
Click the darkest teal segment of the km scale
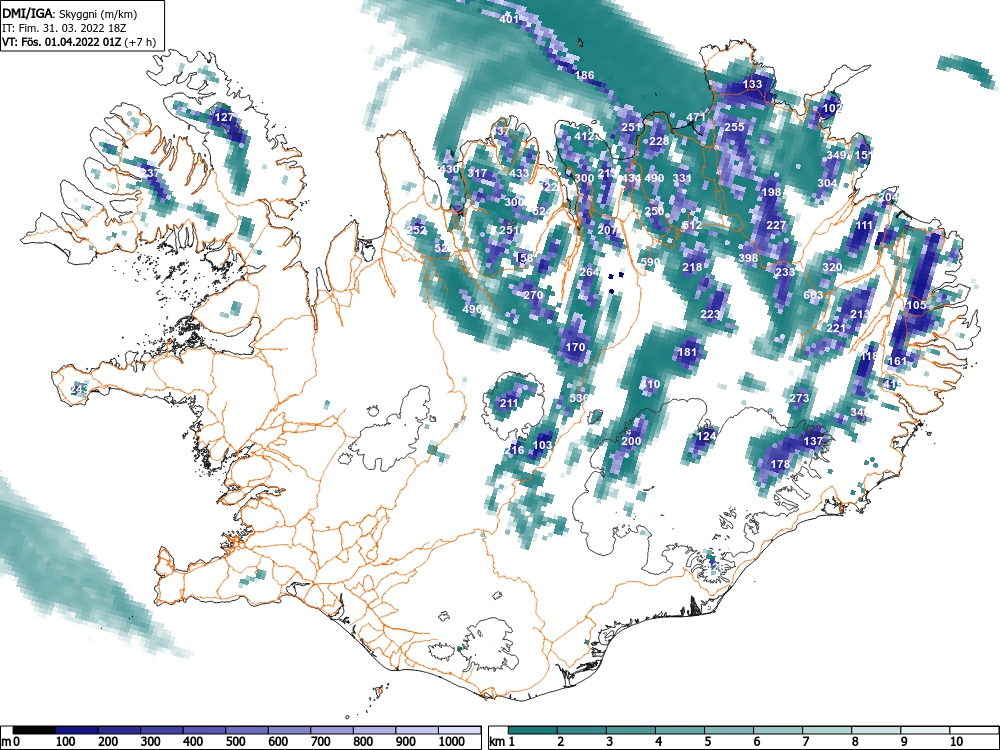(533, 730)
